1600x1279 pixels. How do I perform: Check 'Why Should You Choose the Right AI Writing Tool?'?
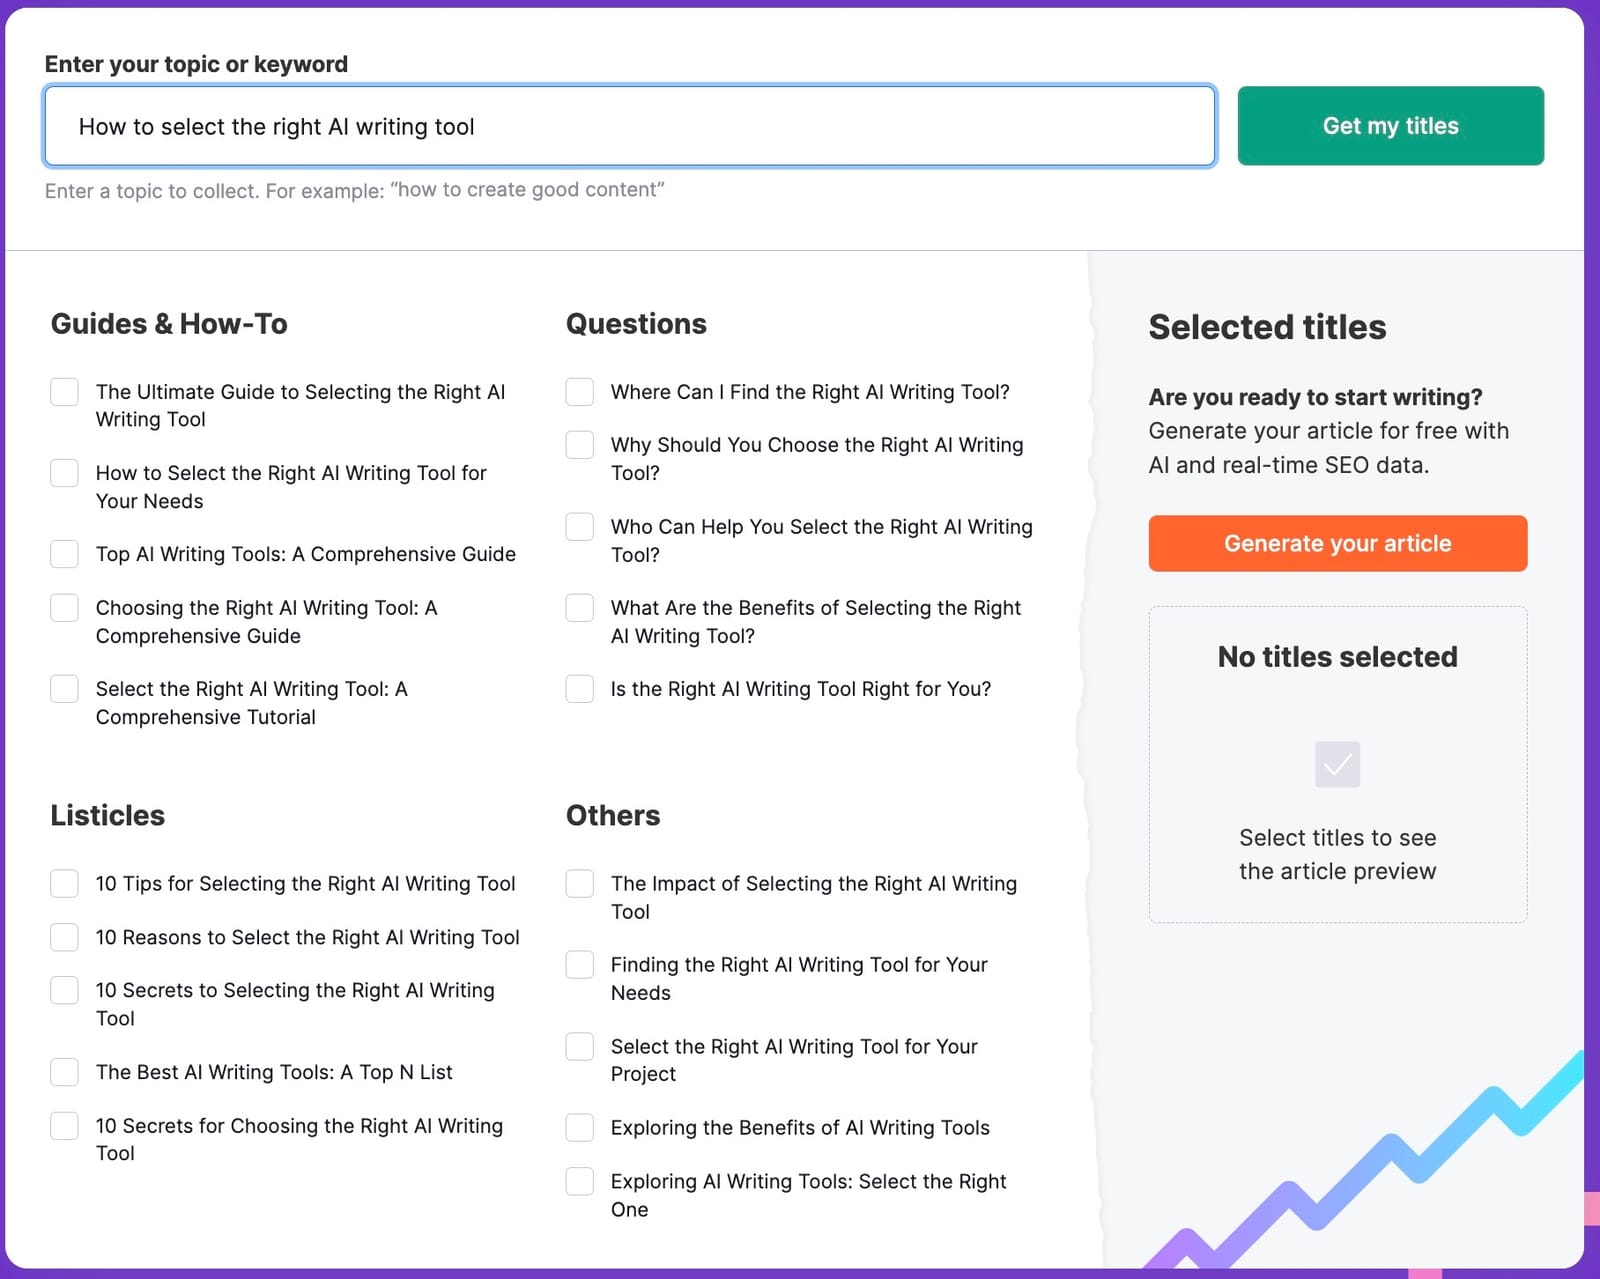pos(579,444)
